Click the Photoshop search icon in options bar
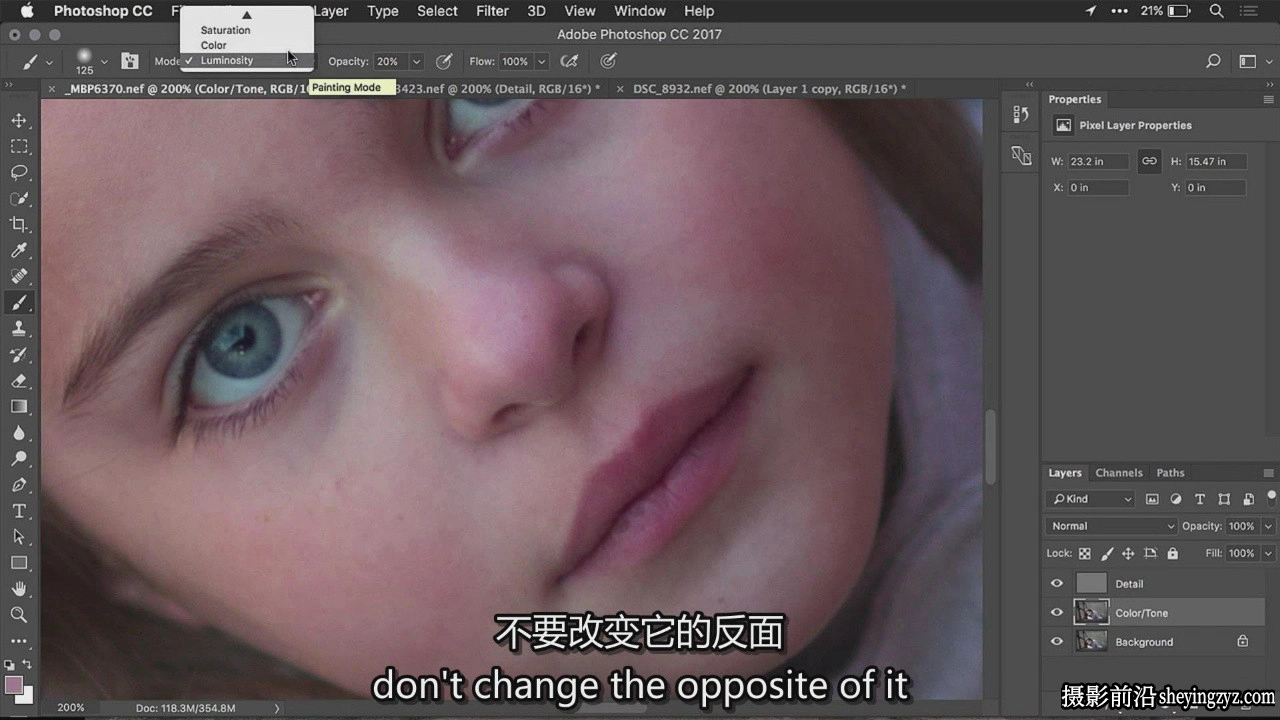The width and height of the screenshot is (1280, 720). [x=1213, y=61]
